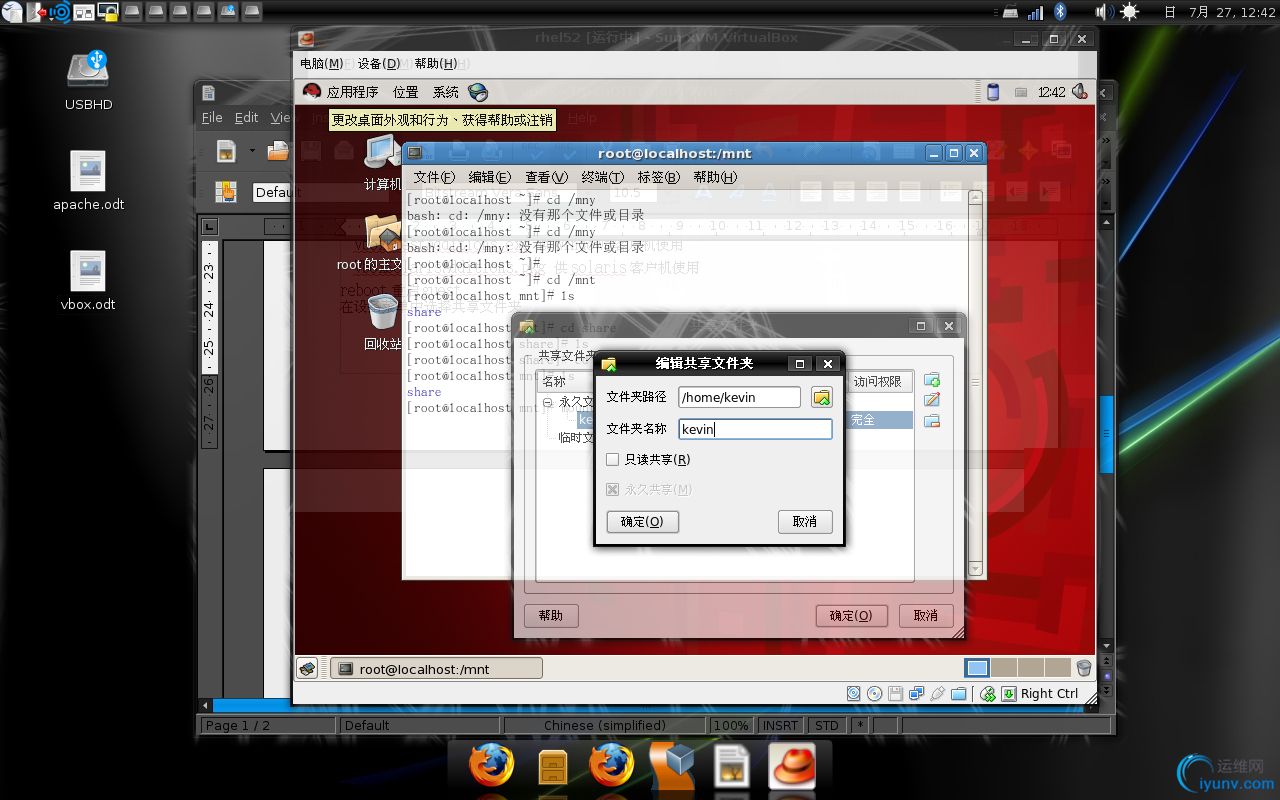Open the OpenOffice Writer Edit menu

point(247,117)
